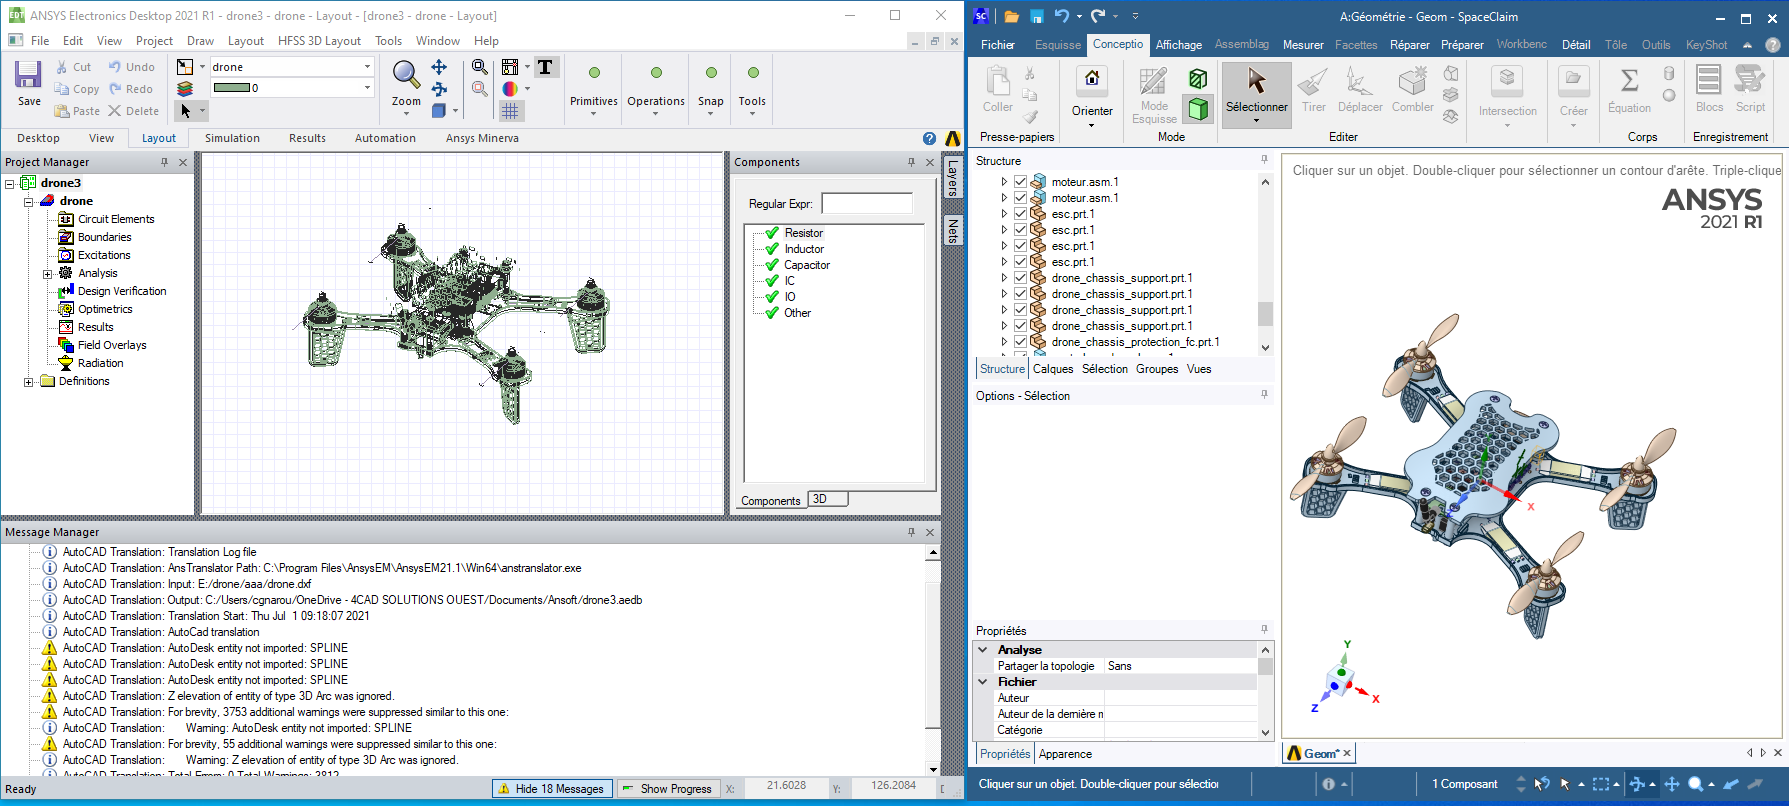Click the Save icon in ANSYS Electronics Desktop

click(x=28, y=75)
